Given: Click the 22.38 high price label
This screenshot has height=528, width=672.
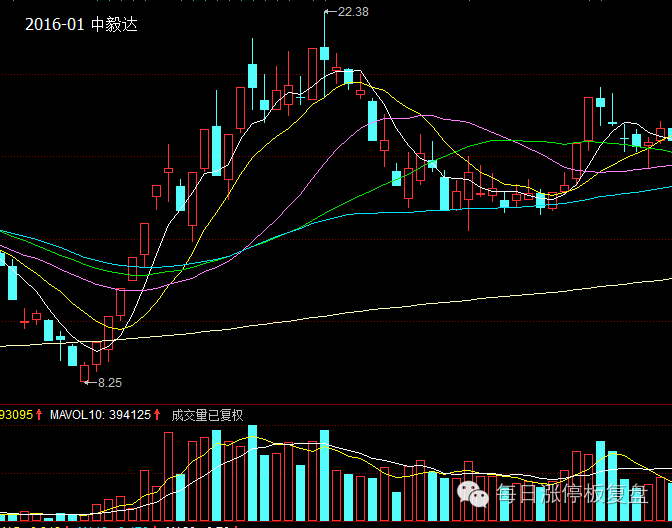Looking at the screenshot, I should click(353, 12).
